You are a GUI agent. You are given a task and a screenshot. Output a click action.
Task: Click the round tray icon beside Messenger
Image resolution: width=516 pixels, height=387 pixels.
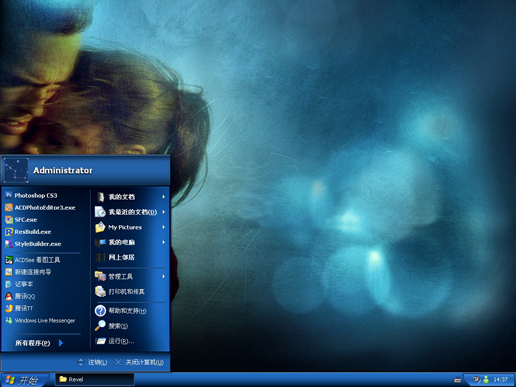[x=477, y=379]
